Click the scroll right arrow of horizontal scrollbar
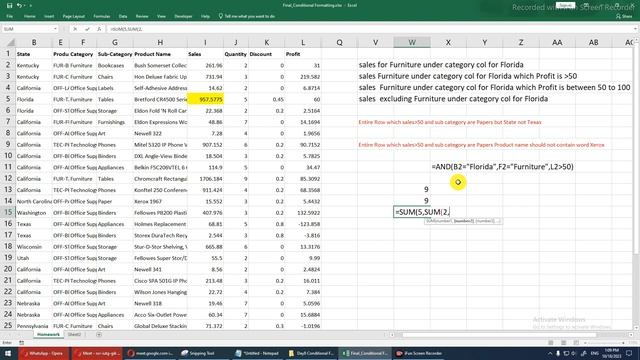Image resolution: width=640 pixels, height=360 pixels. pyautogui.click(x=631, y=335)
